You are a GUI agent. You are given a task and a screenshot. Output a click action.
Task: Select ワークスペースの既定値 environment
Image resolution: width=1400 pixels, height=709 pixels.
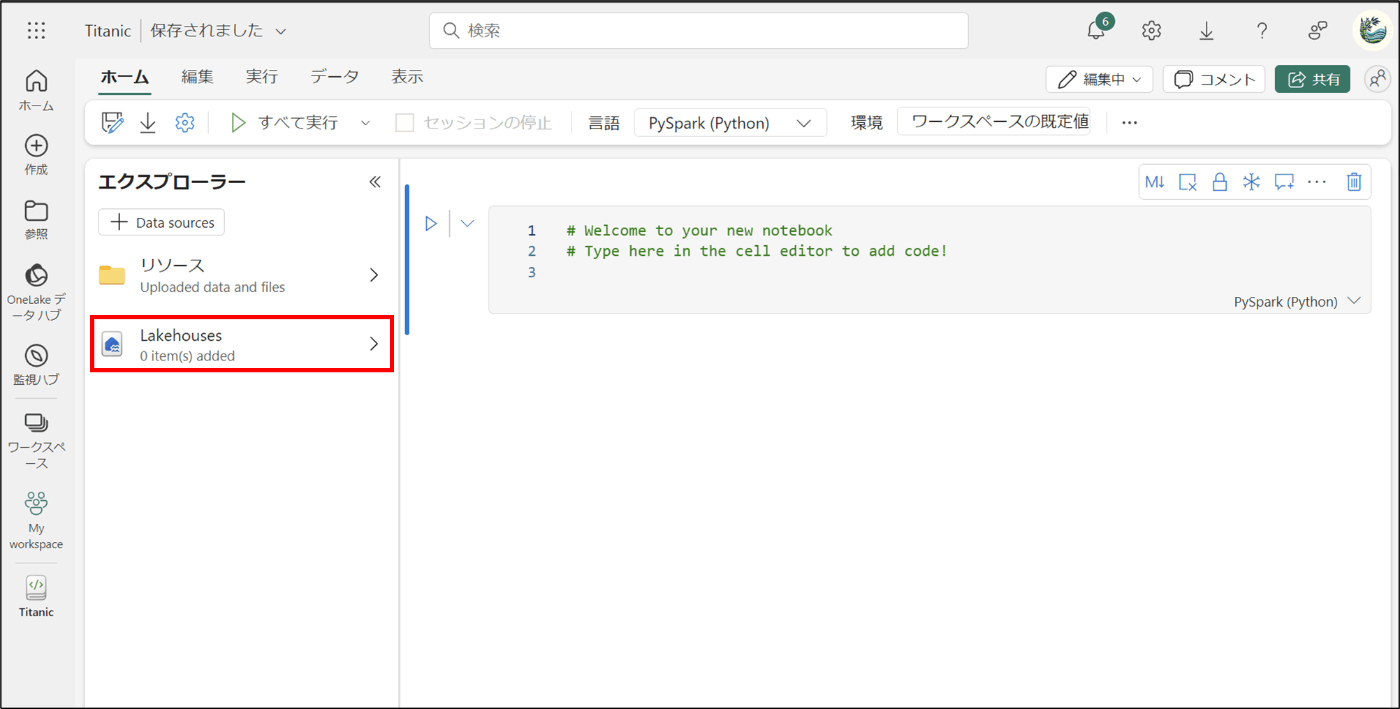pyautogui.click(x=994, y=122)
